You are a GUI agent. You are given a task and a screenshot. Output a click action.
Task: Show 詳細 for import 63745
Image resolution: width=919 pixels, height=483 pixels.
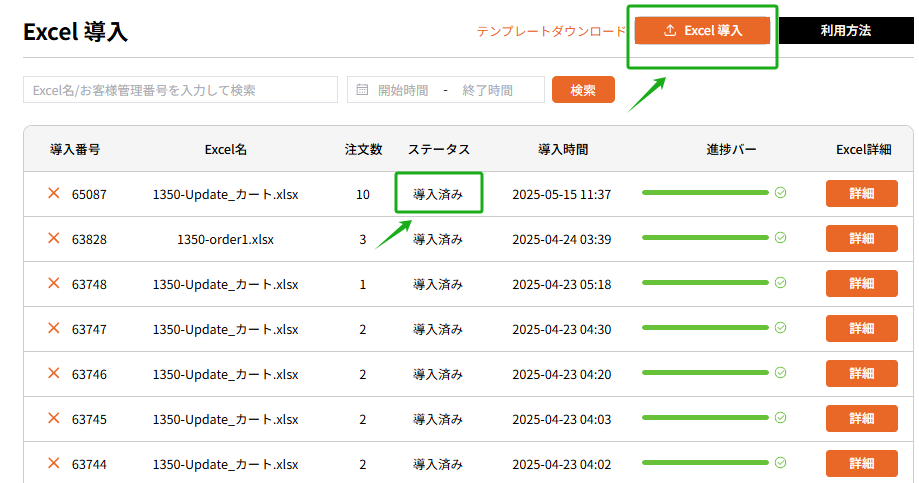[x=862, y=419]
